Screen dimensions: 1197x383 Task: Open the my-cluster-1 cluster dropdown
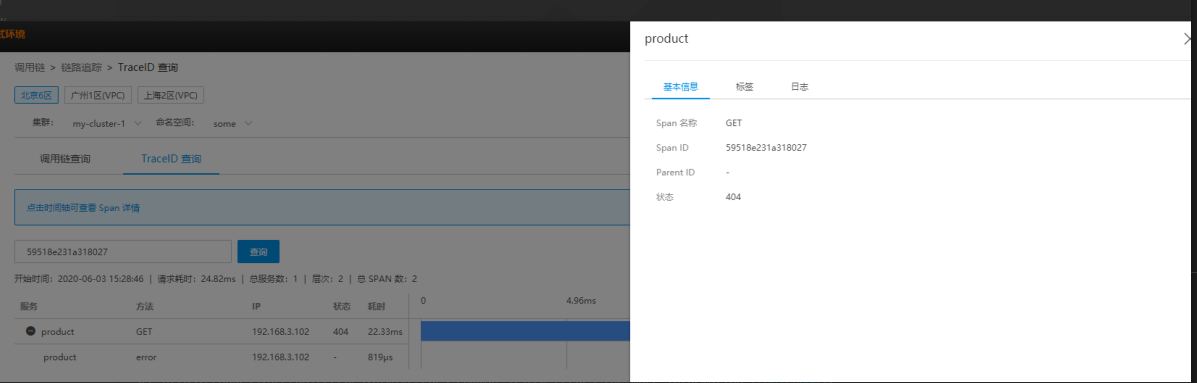(x=107, y=123)
